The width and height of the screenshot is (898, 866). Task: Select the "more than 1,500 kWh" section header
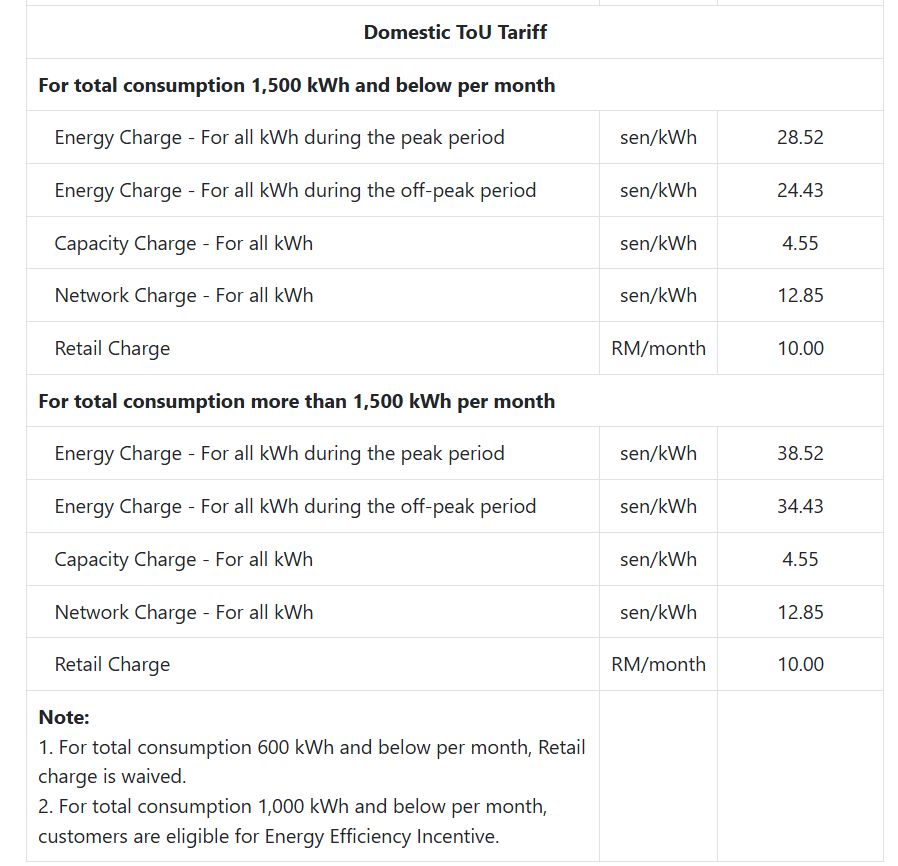click(x=296, y=401)
